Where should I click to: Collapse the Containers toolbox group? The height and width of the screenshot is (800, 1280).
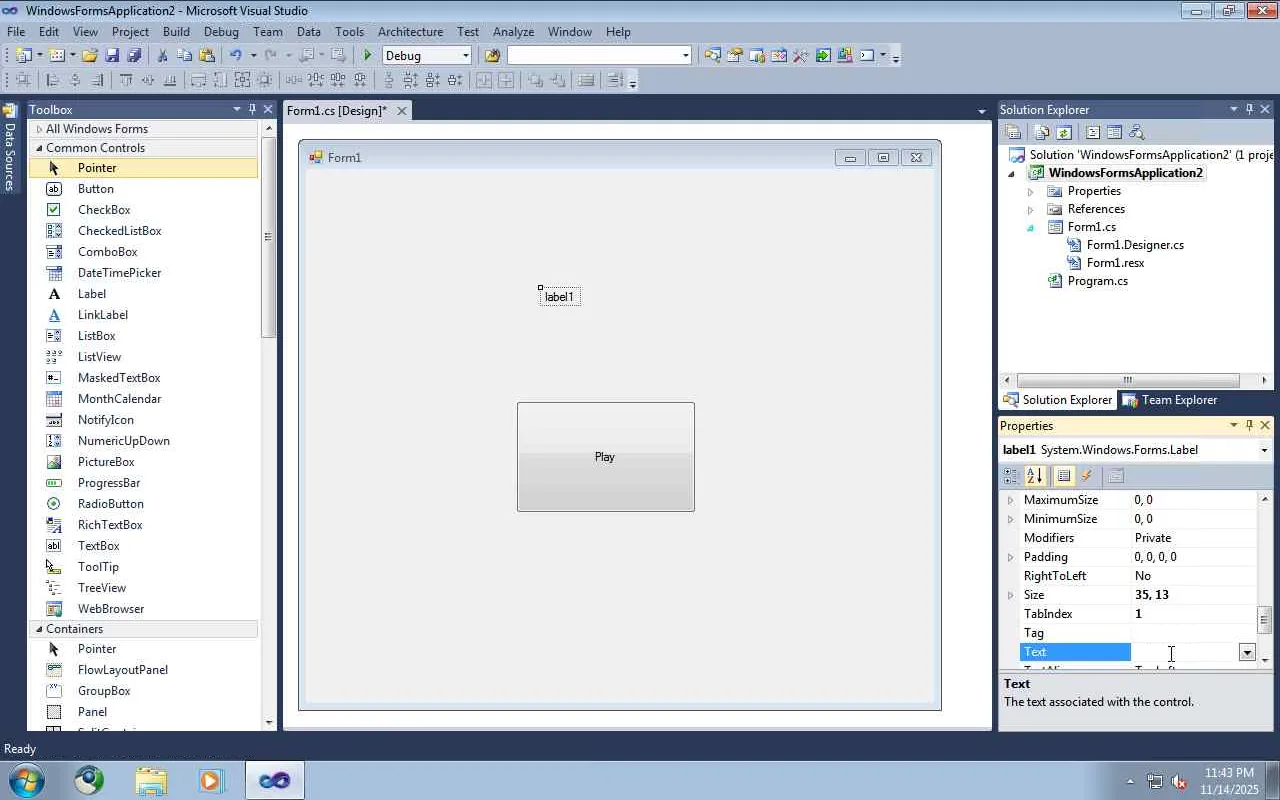(x=39, y=629)
